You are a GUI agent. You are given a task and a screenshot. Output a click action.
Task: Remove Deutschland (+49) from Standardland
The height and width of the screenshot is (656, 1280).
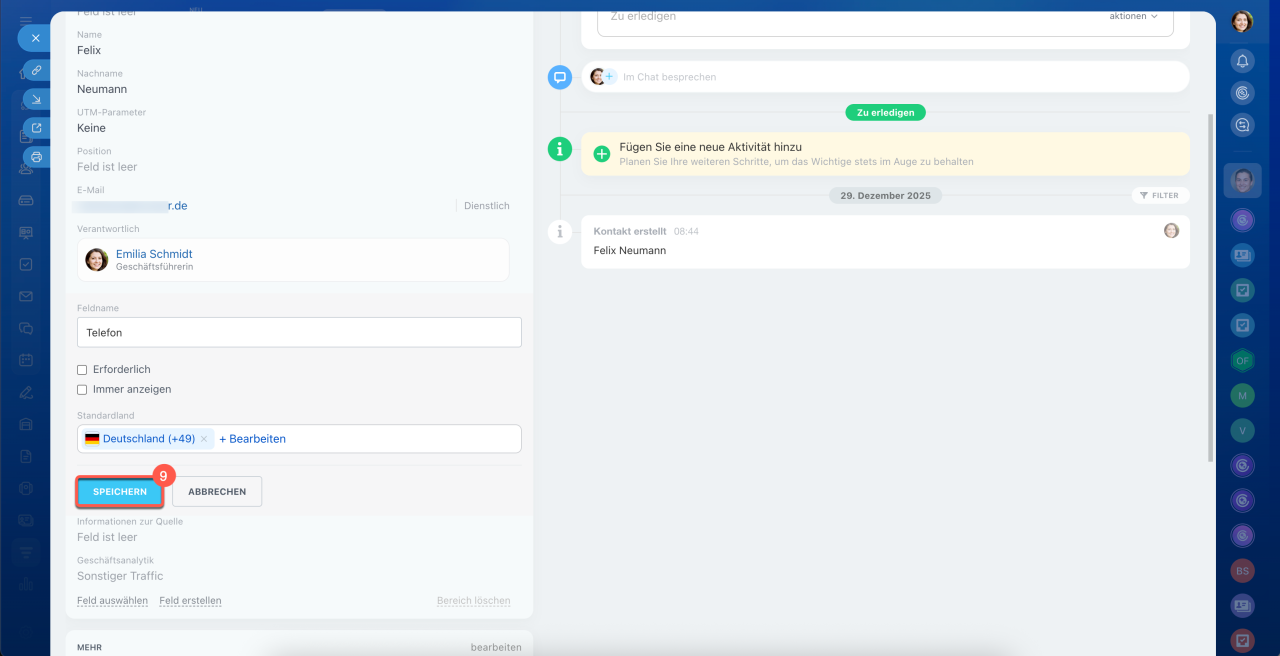tap(204, 439)
